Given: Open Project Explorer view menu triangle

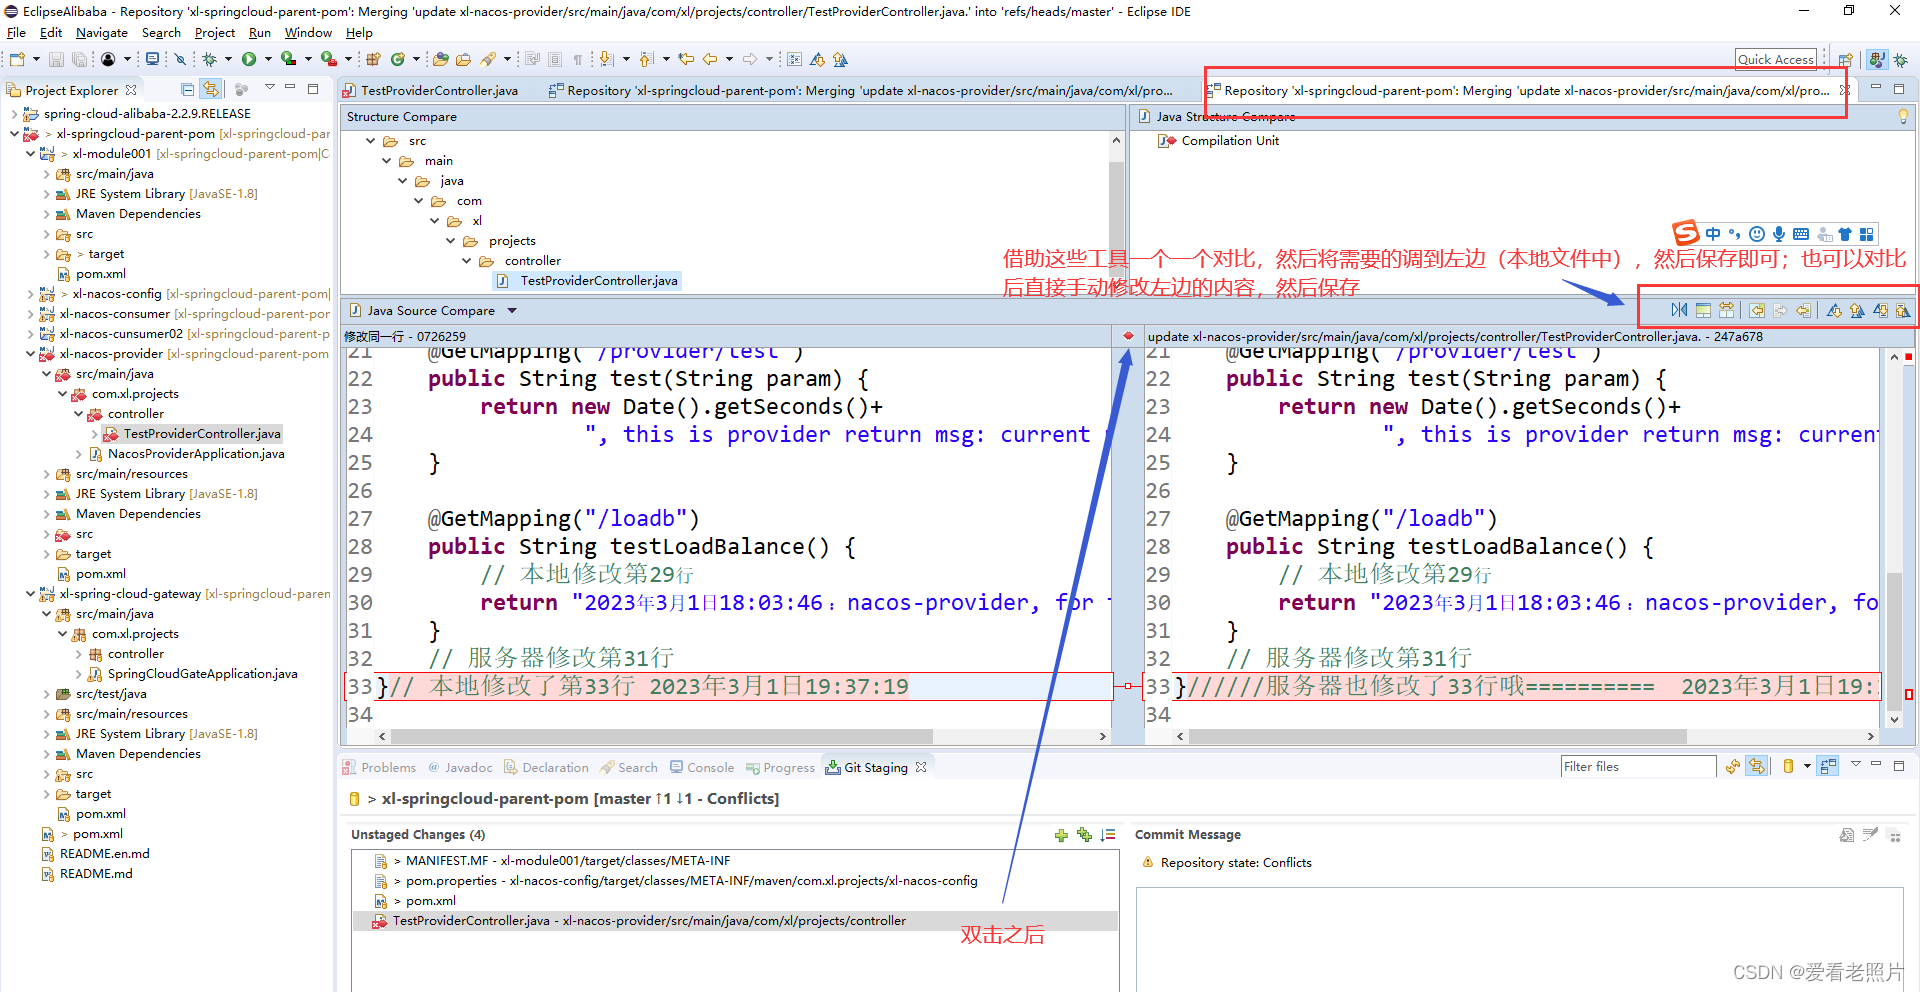Looking at the screenshot, I should point(270,87).
